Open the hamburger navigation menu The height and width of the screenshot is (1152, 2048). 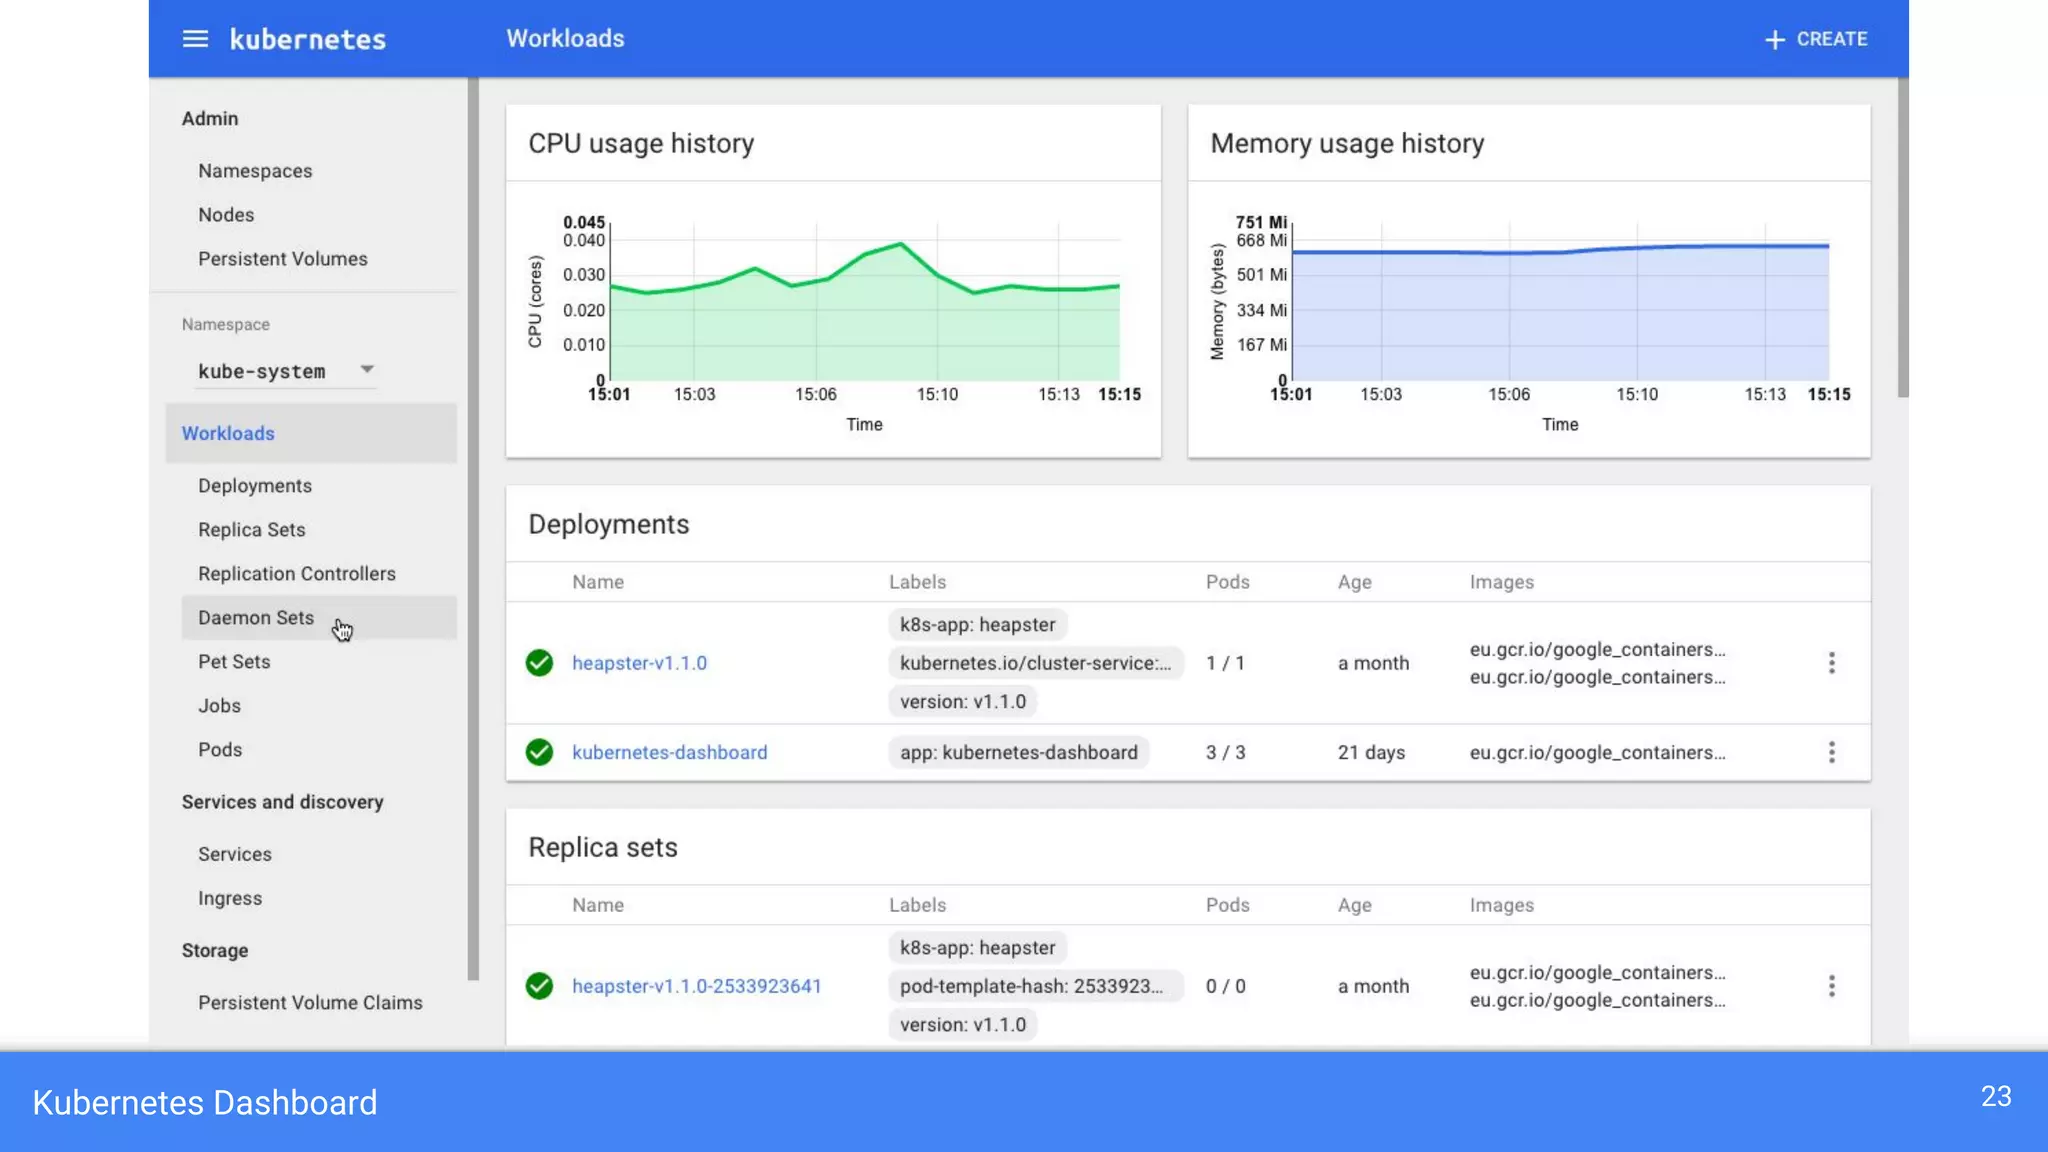tap(195, 39)
